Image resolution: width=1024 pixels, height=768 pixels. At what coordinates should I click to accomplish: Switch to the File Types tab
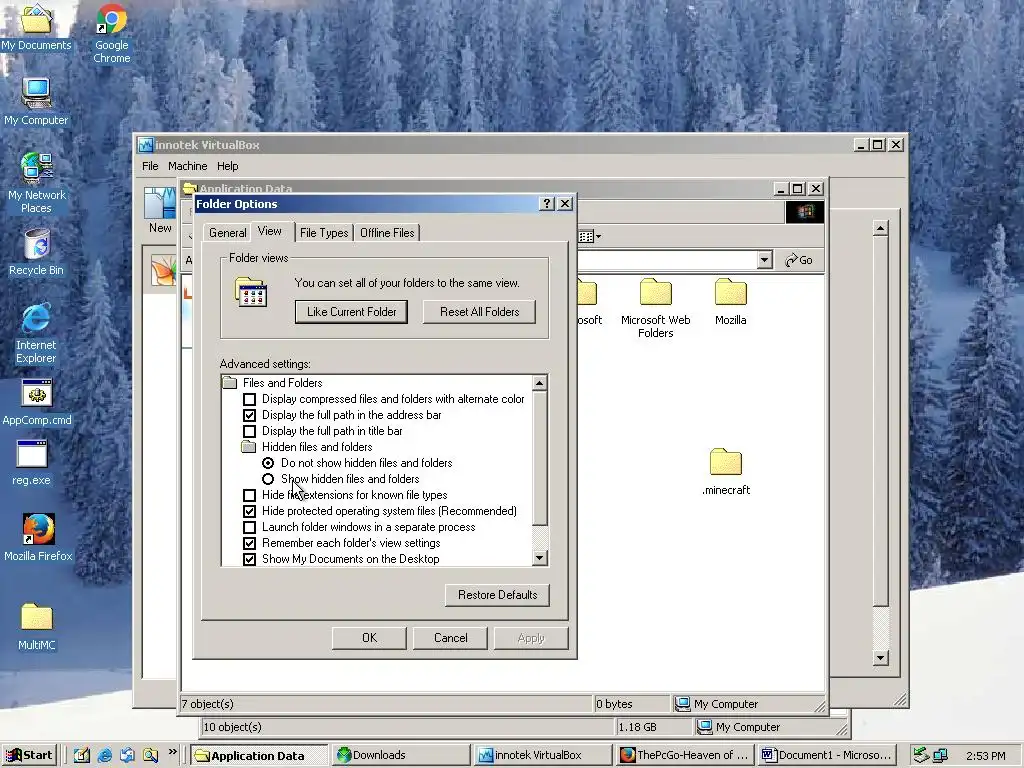pyautogui.click(x=324, y=233)
